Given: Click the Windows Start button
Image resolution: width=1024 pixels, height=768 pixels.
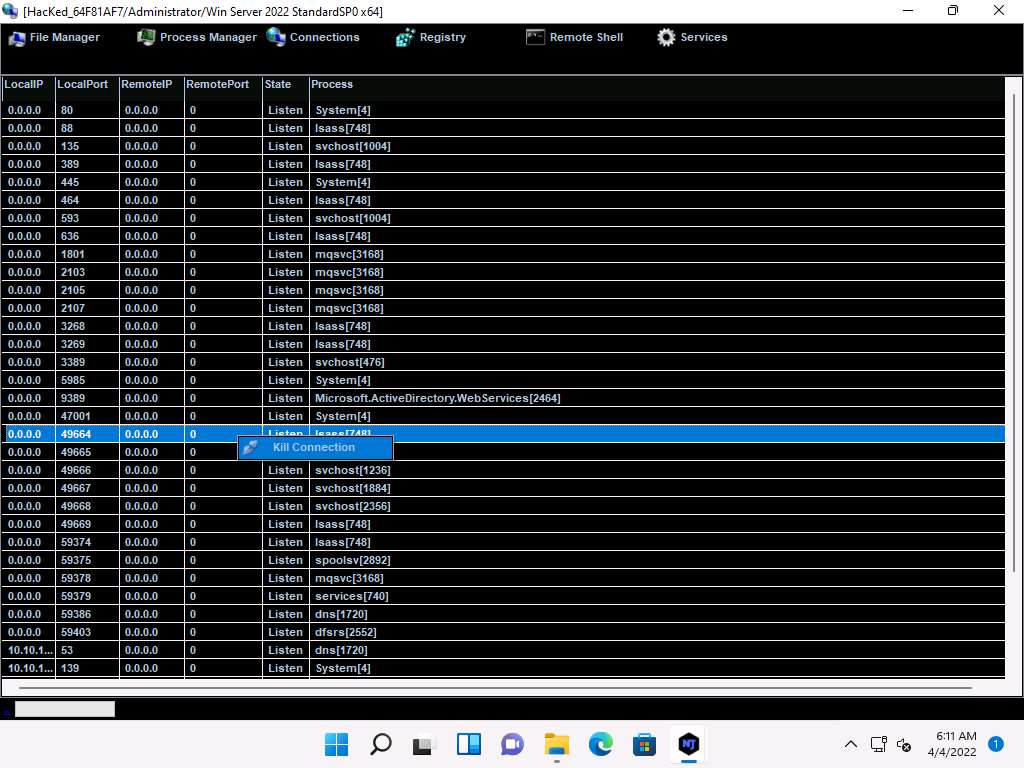Looking at the screenshot, I should click(337, 744).
